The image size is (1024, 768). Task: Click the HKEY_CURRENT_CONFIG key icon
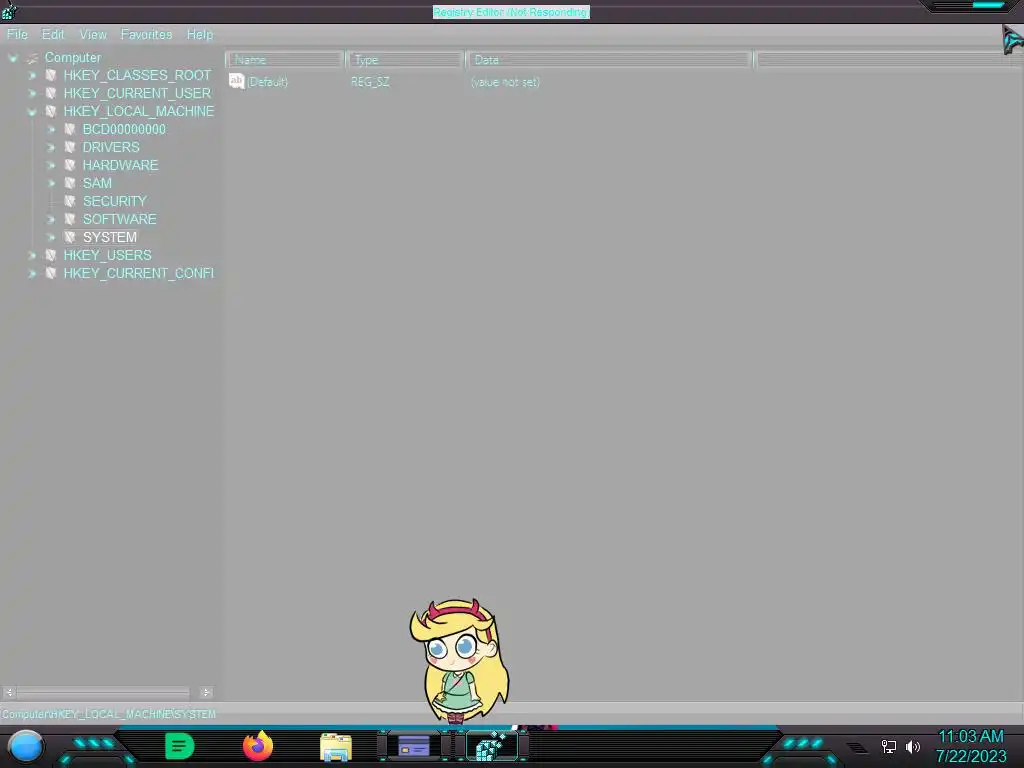tap(50, 273)
